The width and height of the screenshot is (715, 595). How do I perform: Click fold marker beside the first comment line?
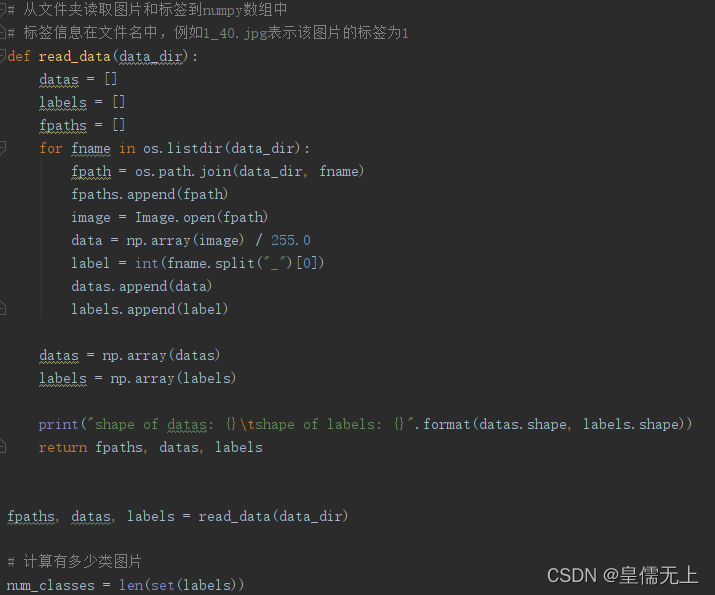click(4, 10)
